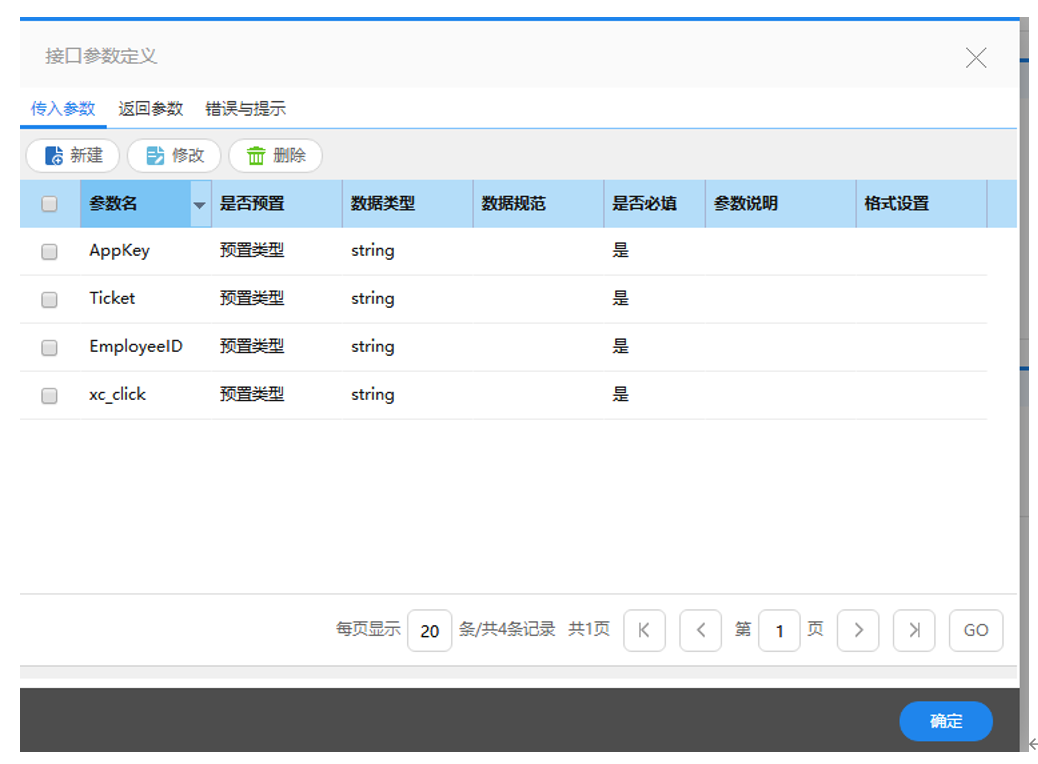The width and height of the screenshot is (1038, 764).
Task: Check the xc_click parameter checkbox
Action: (x=49, y=395)
